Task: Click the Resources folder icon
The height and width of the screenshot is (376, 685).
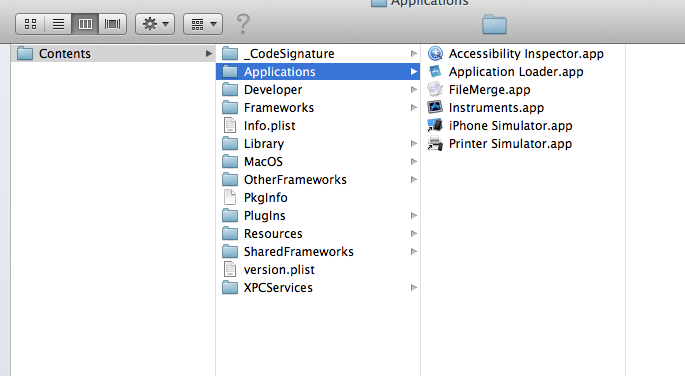Action: pyautogui.click(x=230, y=234)
